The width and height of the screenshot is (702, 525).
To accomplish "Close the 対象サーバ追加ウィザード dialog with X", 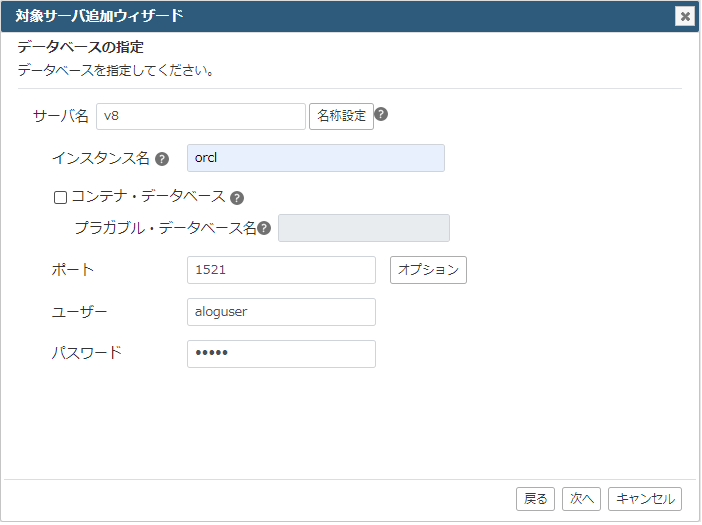I will click(685, 17).
